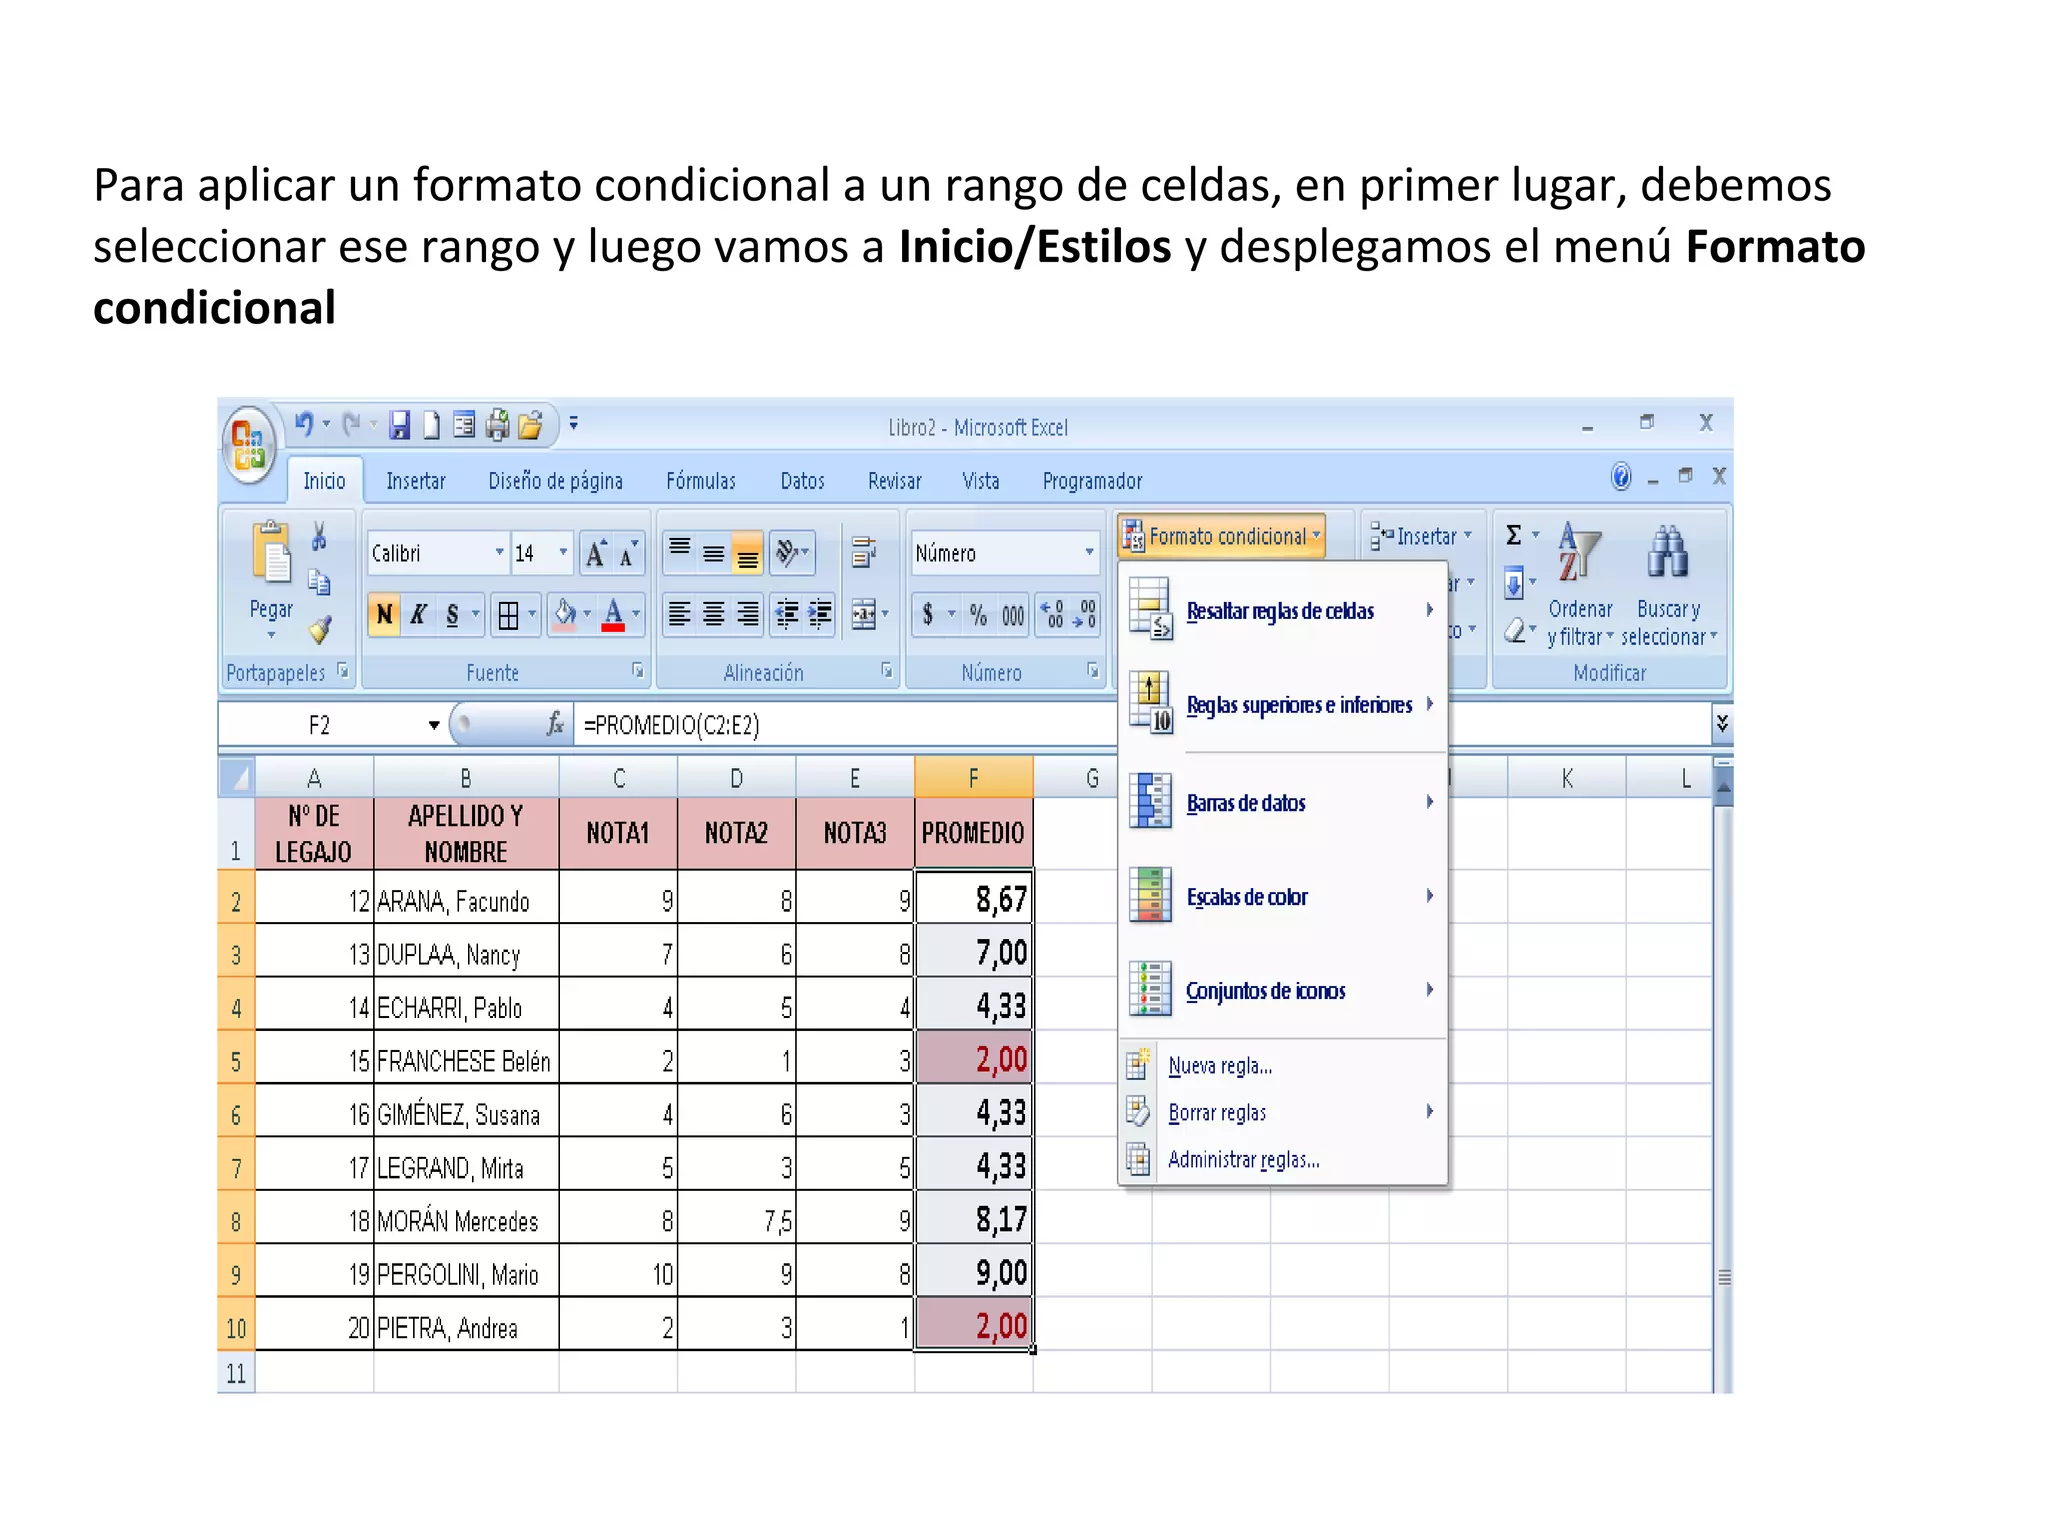
Task: Click the red font color A
Action: (613, 614)
